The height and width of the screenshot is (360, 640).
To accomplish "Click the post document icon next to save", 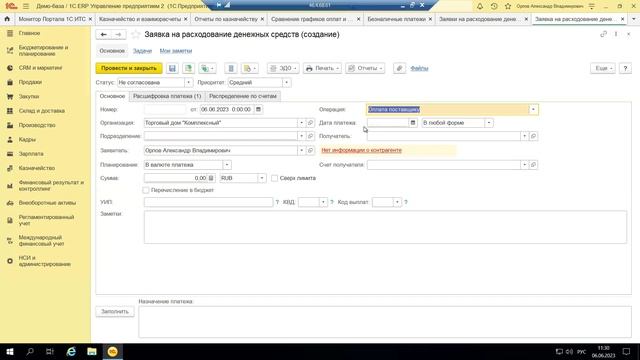I will pos(188,68).
